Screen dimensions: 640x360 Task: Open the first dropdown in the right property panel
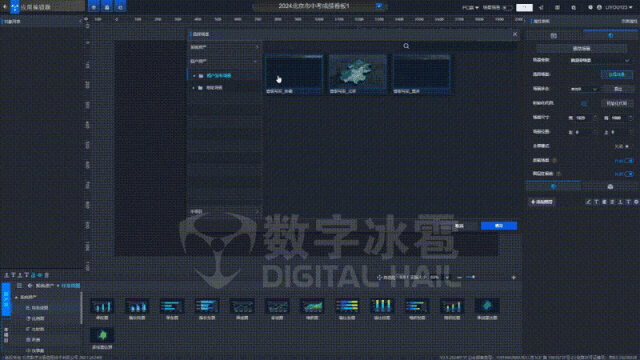(x=600, y=60)
